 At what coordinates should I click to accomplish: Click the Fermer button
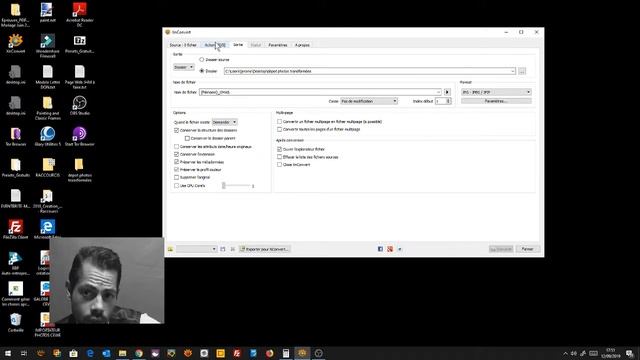528,249
